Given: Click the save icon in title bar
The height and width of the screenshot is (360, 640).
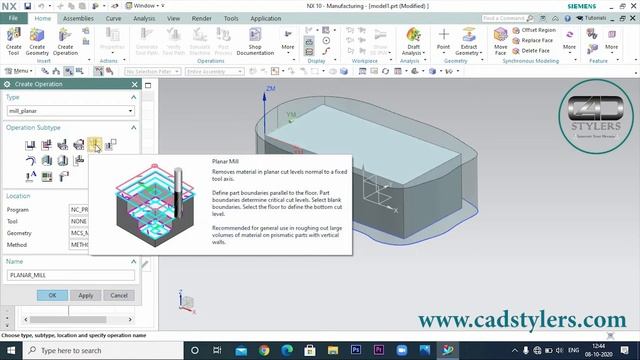Looking at the screenshot, I should click(27, 6).
